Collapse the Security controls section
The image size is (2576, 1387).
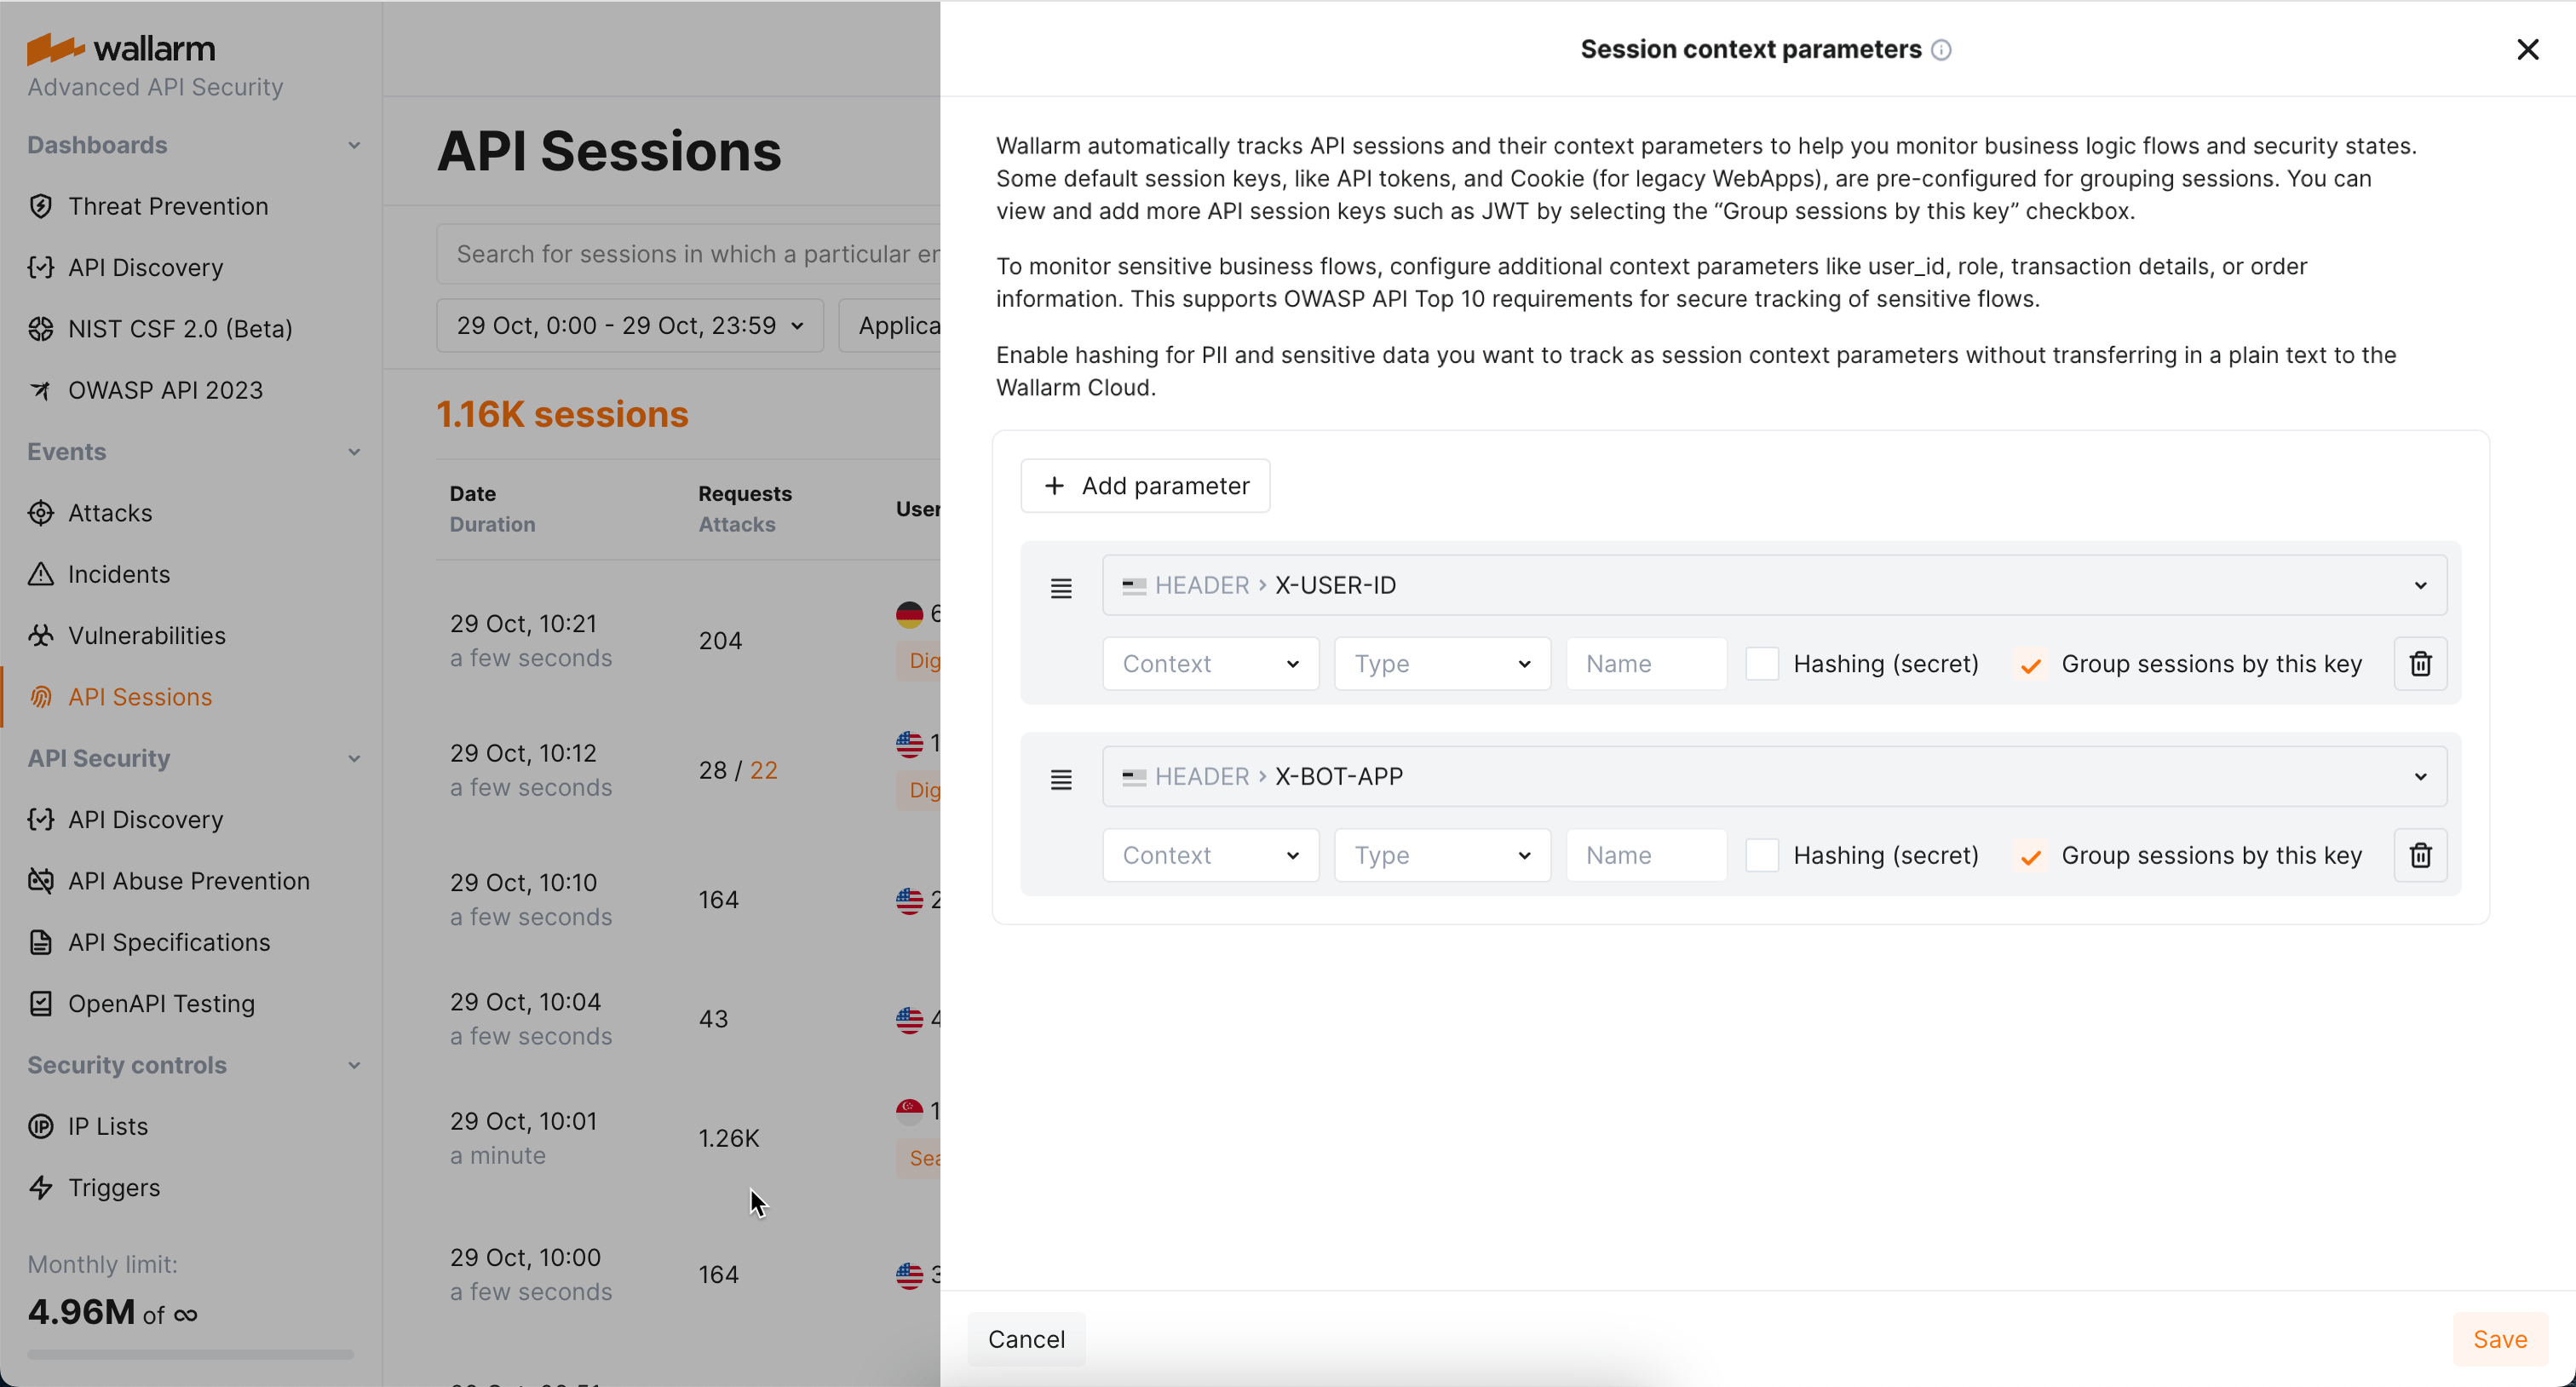354,1065
